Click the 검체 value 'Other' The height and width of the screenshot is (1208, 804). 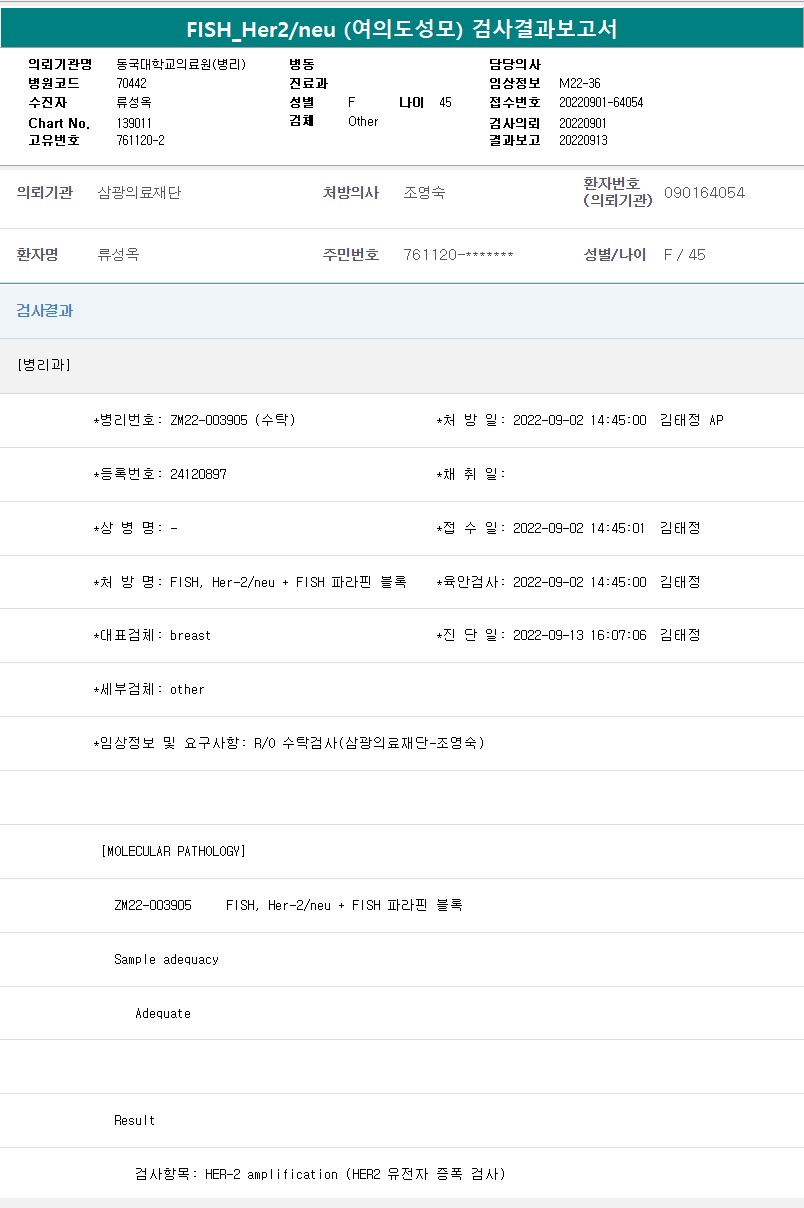[x=363, y=121]
